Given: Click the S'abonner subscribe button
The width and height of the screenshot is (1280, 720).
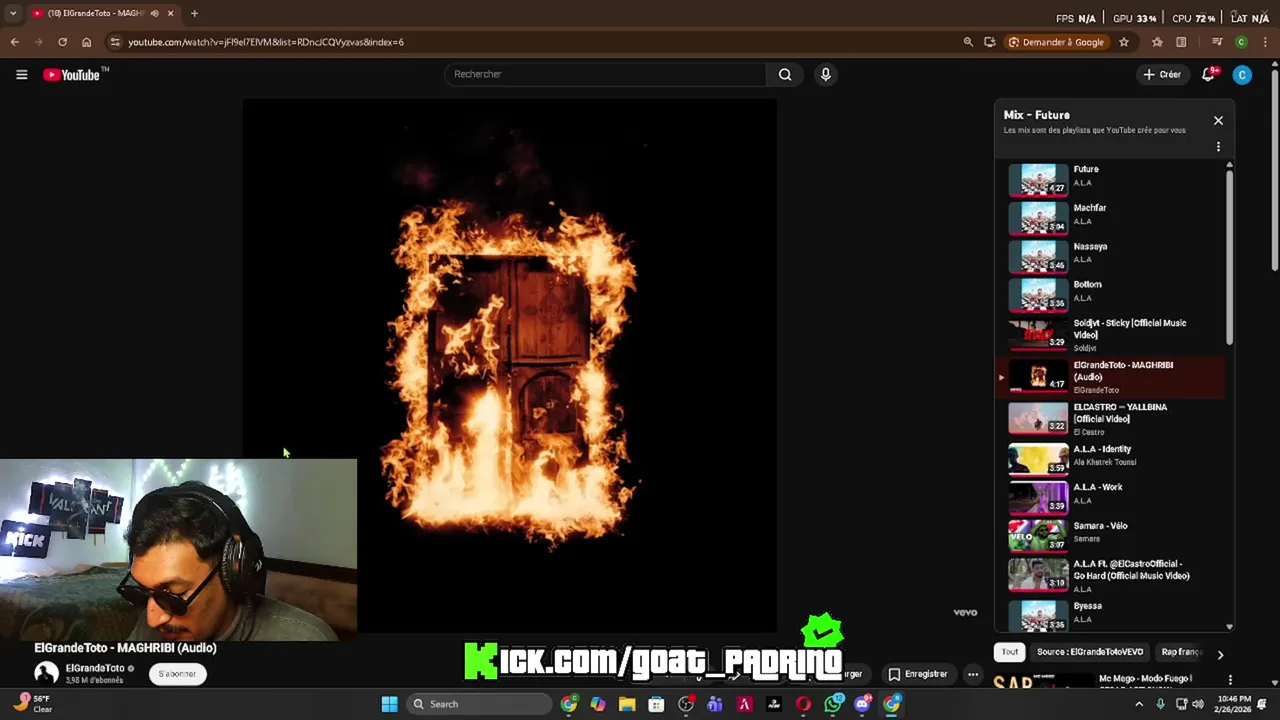Looking at the screenshot, I should (x=177, y=674).
